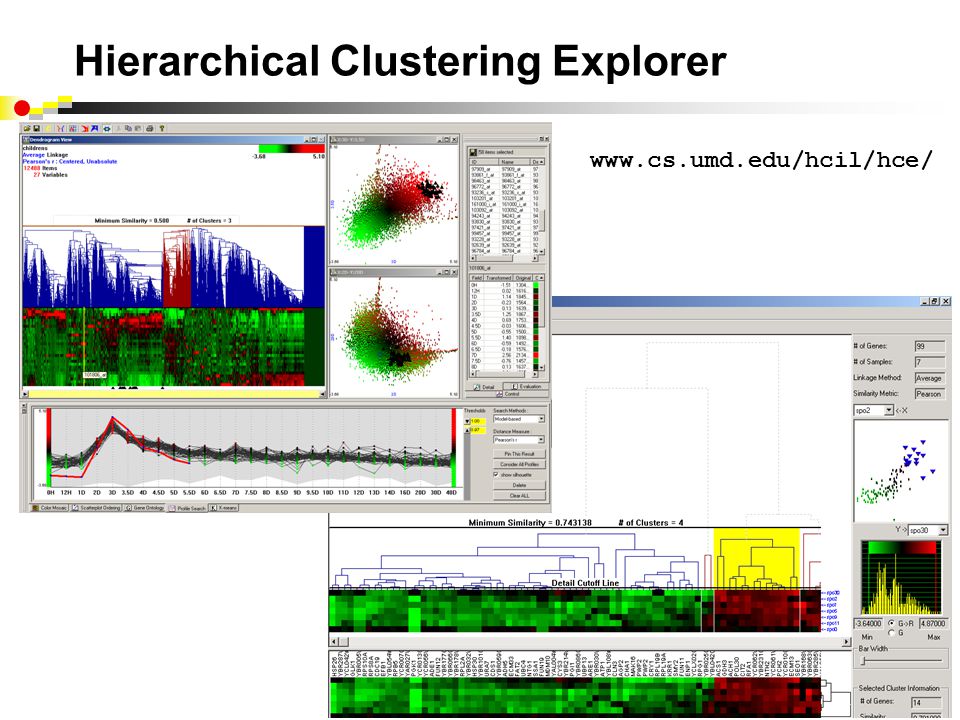Open the Detail tab in the side panel
This screenshot has height=720, width=960.
[x=484, y=387]
